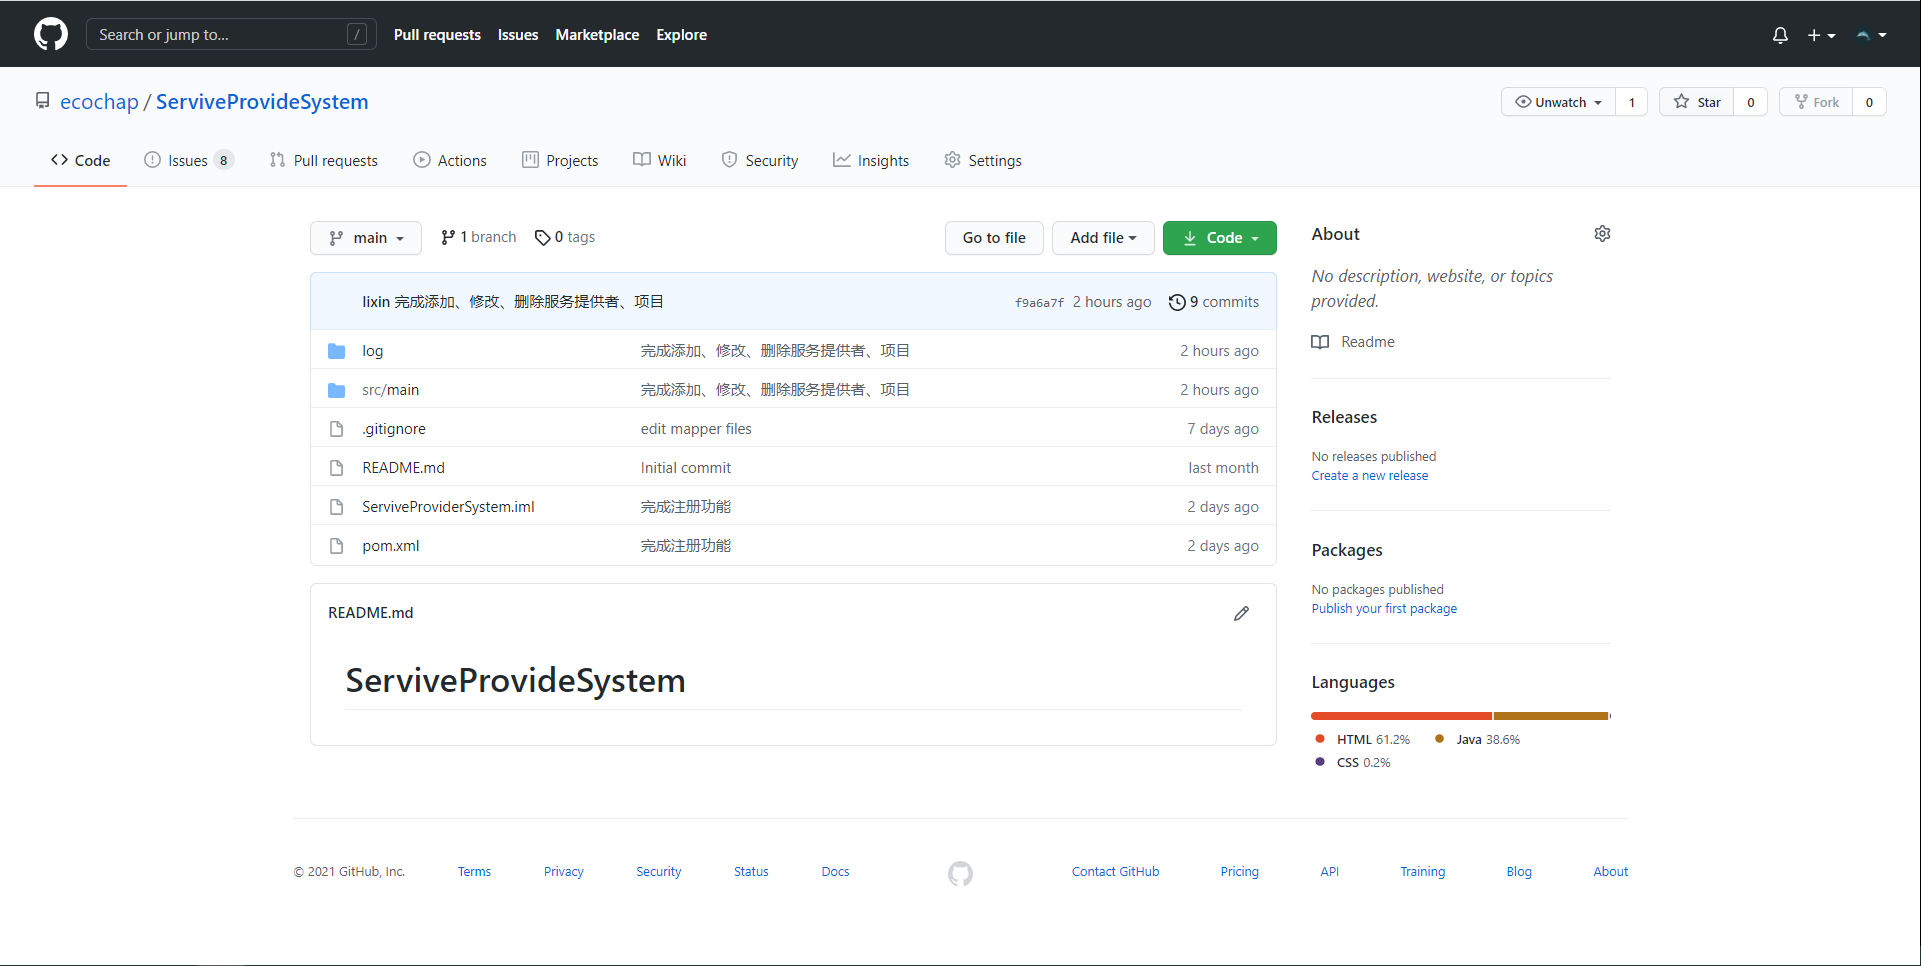The image size is (1921, 966).
Task: Open the .gitignore file
Action: point(394,429)
